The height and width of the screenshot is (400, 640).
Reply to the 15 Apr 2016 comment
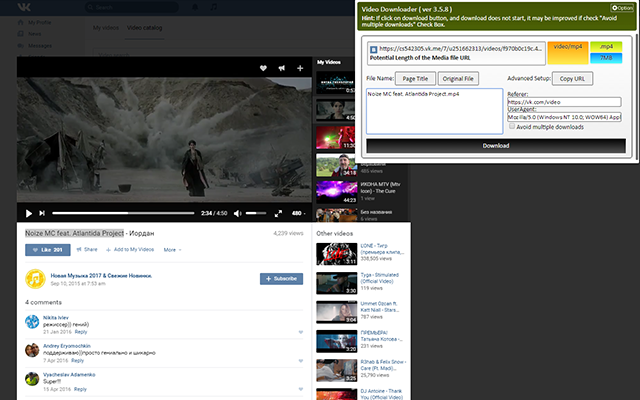tap(80, 389)
